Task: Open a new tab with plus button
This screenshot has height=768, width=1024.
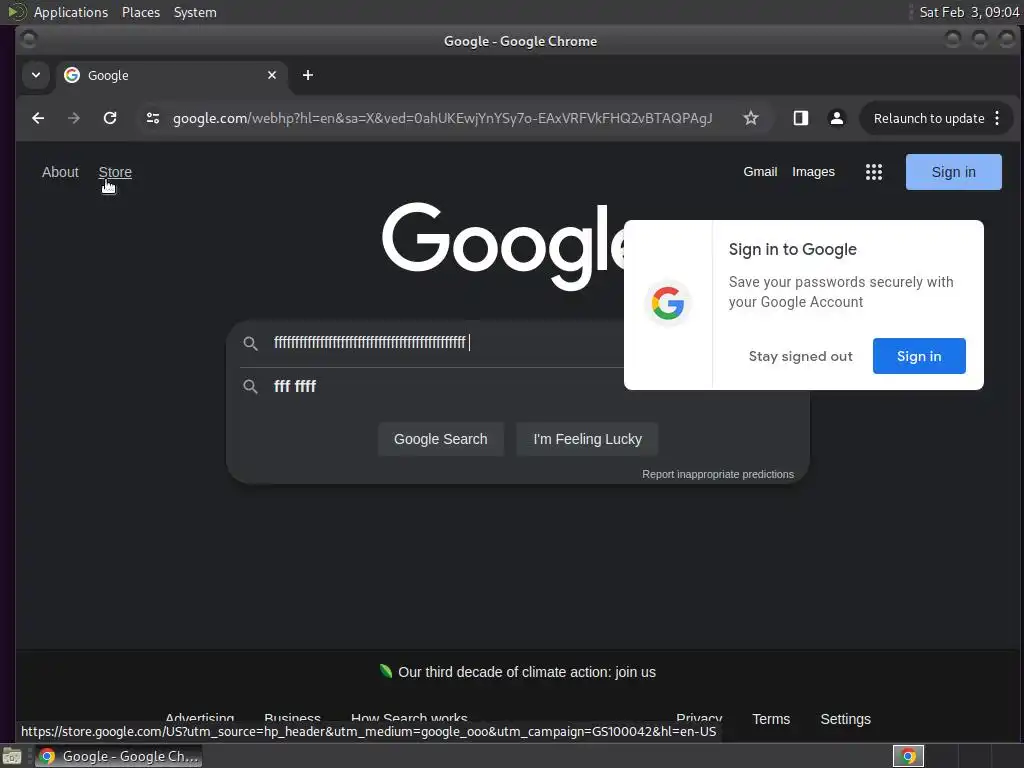Action: pyautogui.click(x=308, y=75)
